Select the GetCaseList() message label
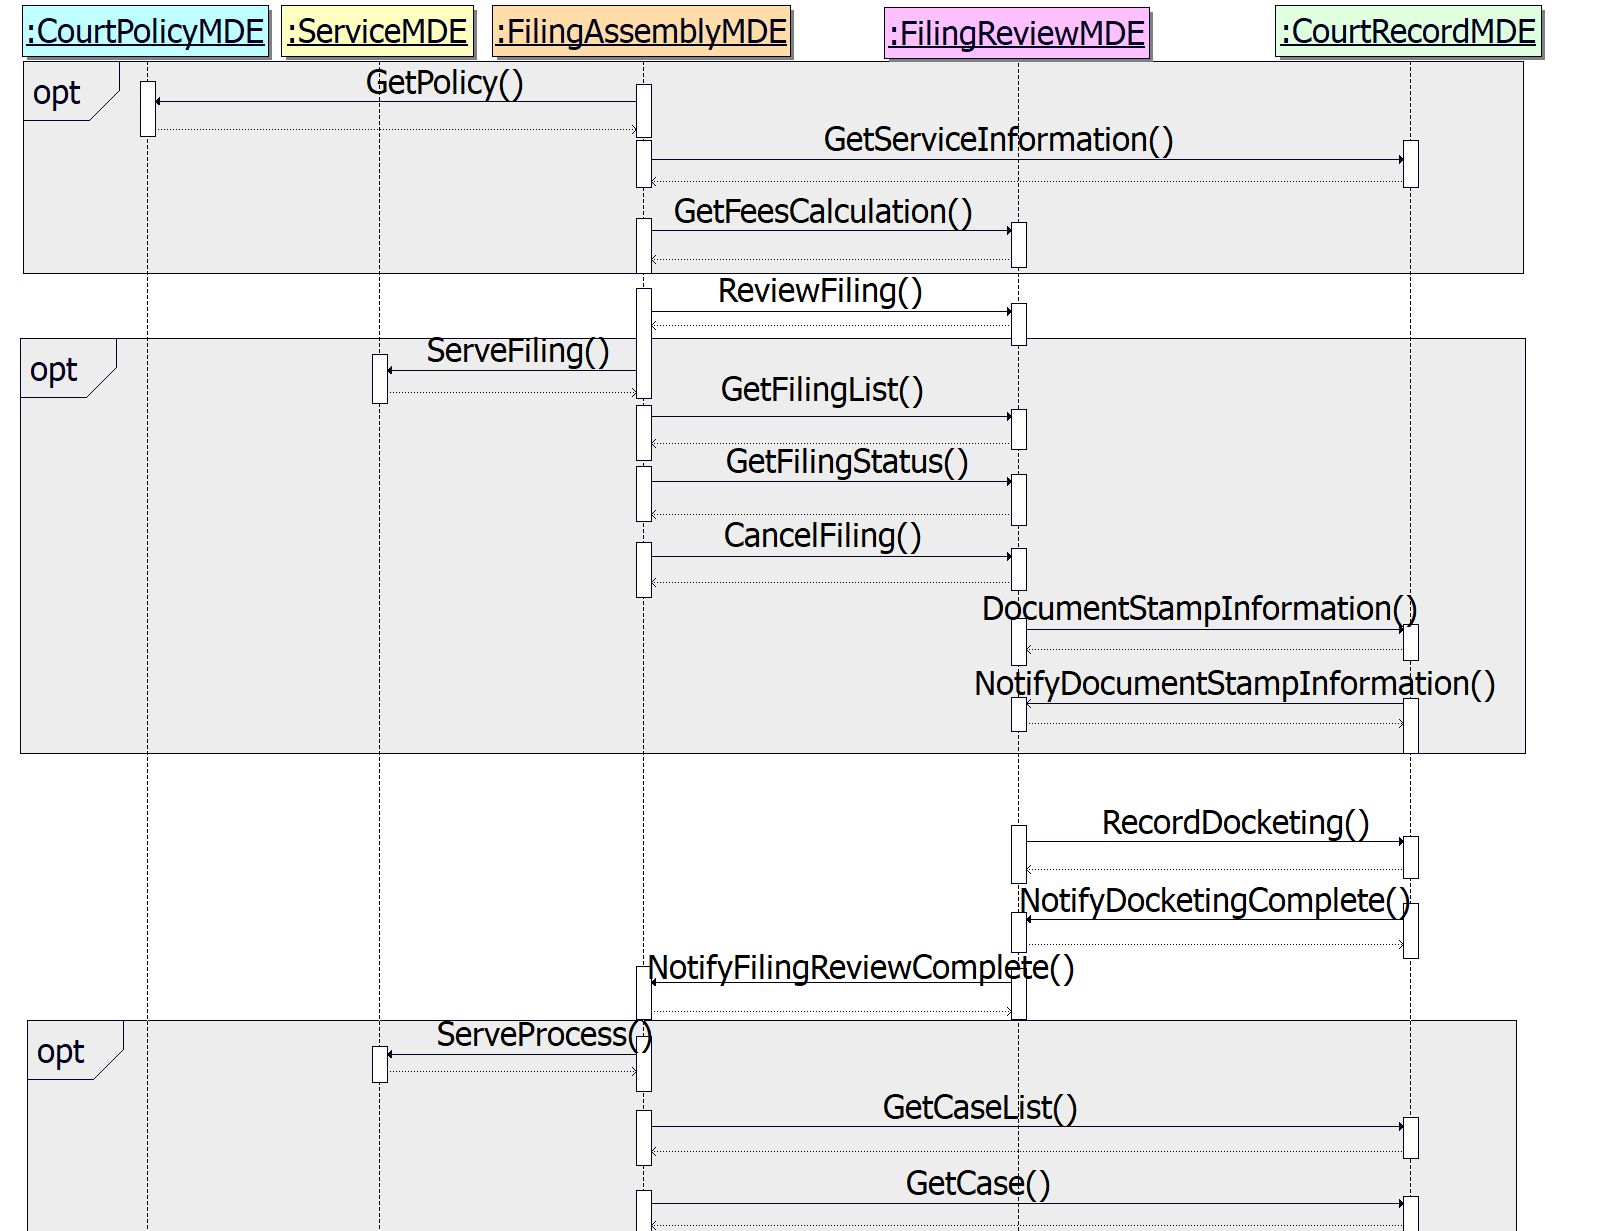1611x1231 pixels. [979, 1108]
